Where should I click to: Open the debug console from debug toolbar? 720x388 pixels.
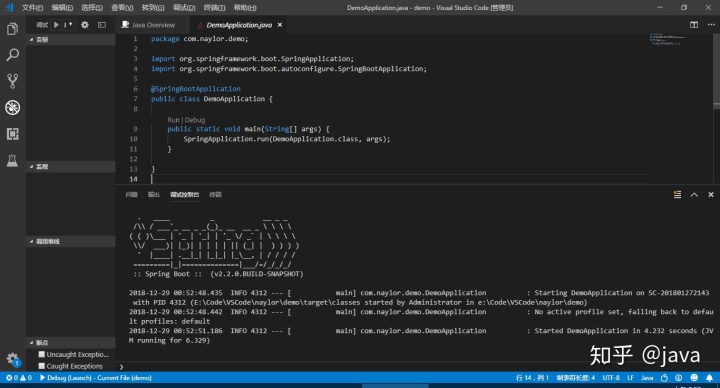coord(101,25)
